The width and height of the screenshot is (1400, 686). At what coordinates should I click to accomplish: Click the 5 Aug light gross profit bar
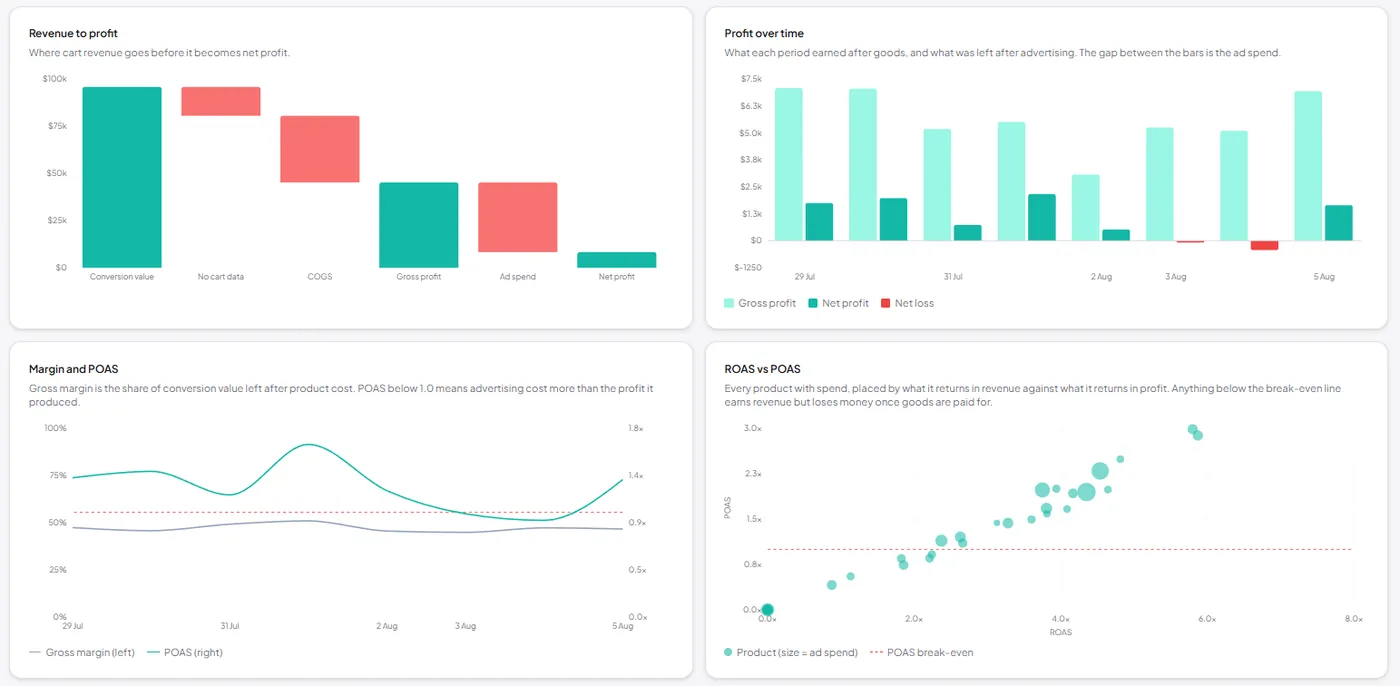(x=1308, y=166)
